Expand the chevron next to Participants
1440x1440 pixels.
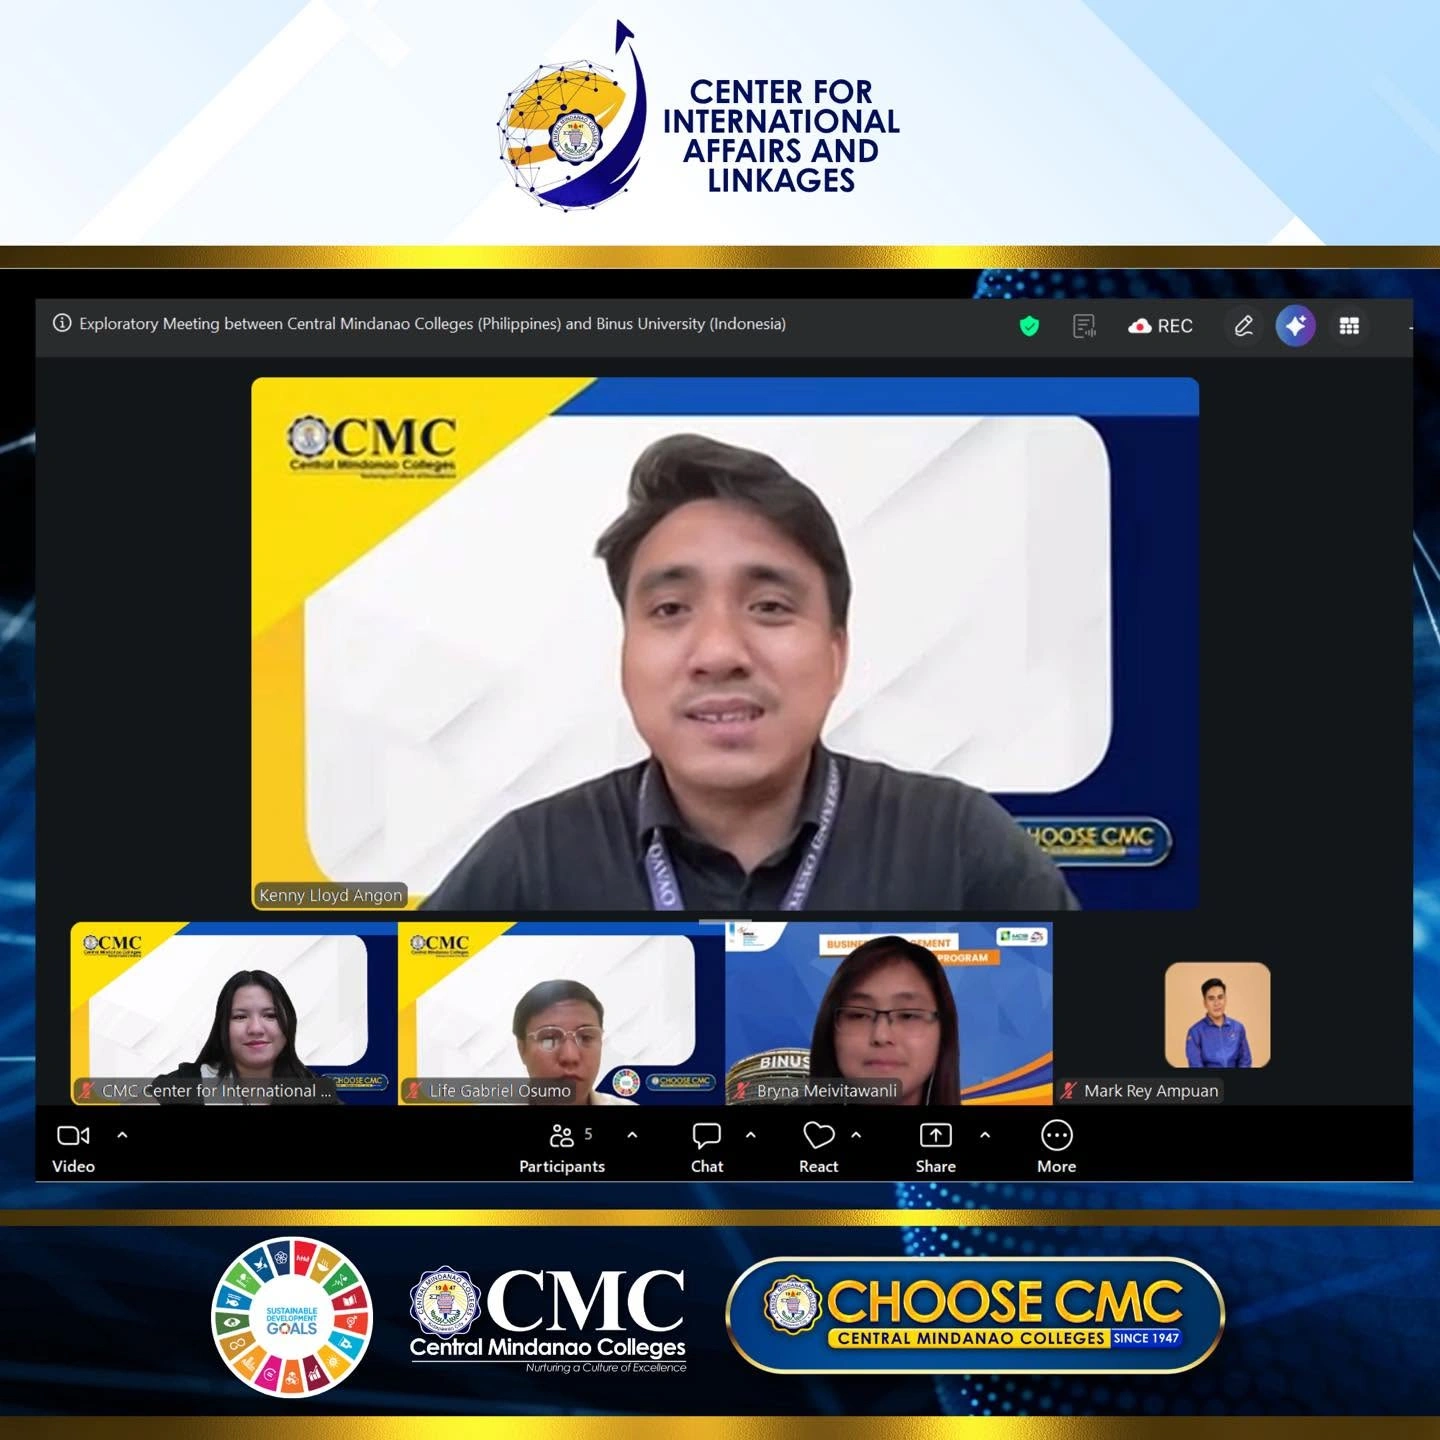click(632, 1135)
